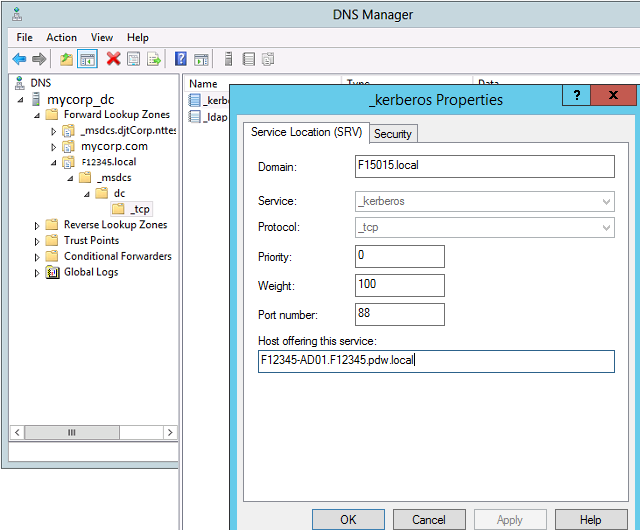Click the DNS Manager title bar icon

click(x=17, y=14)
